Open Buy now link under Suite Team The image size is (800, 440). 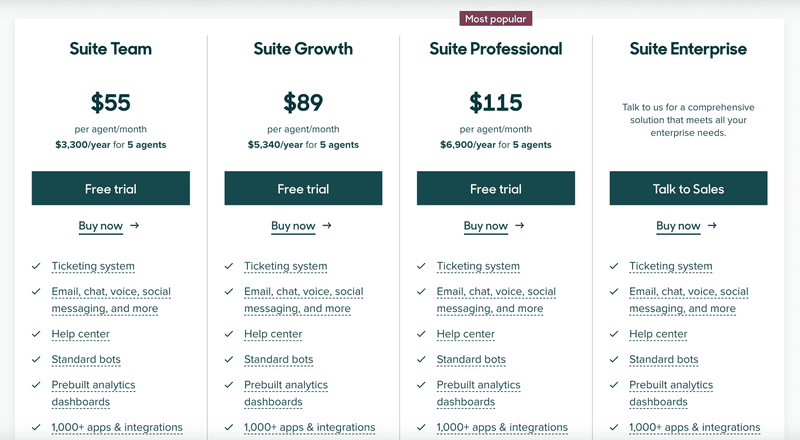pos(100,226)
